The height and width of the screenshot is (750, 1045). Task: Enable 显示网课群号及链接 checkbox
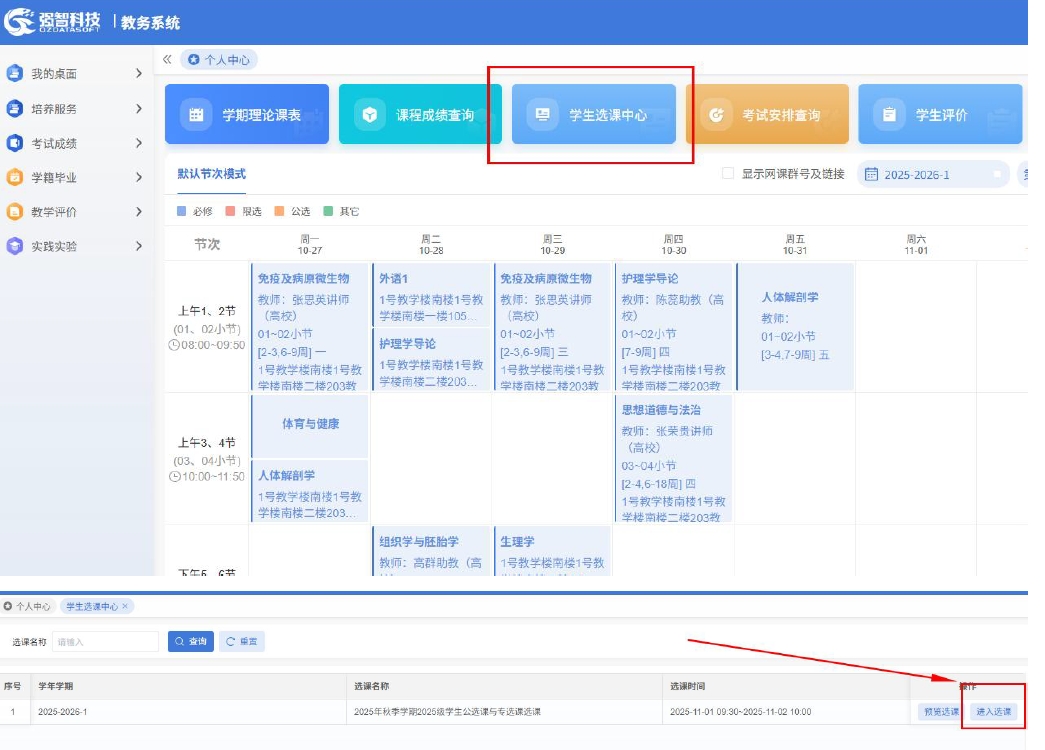point(728,174)
